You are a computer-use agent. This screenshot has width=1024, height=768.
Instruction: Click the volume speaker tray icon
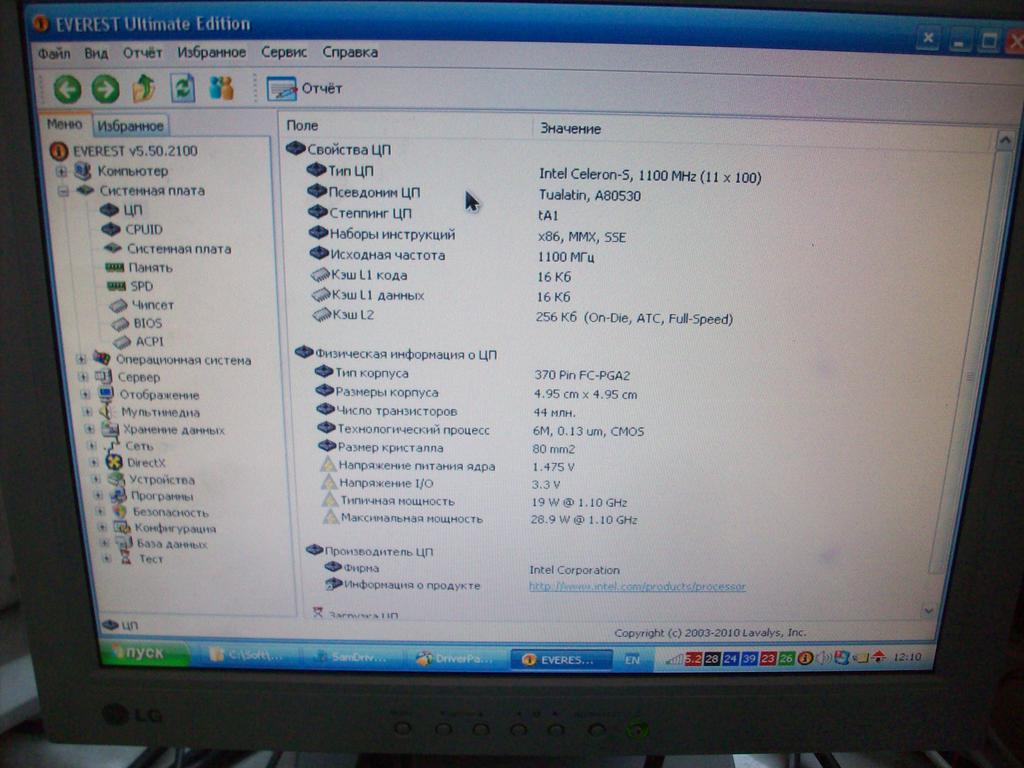point(823,658)
